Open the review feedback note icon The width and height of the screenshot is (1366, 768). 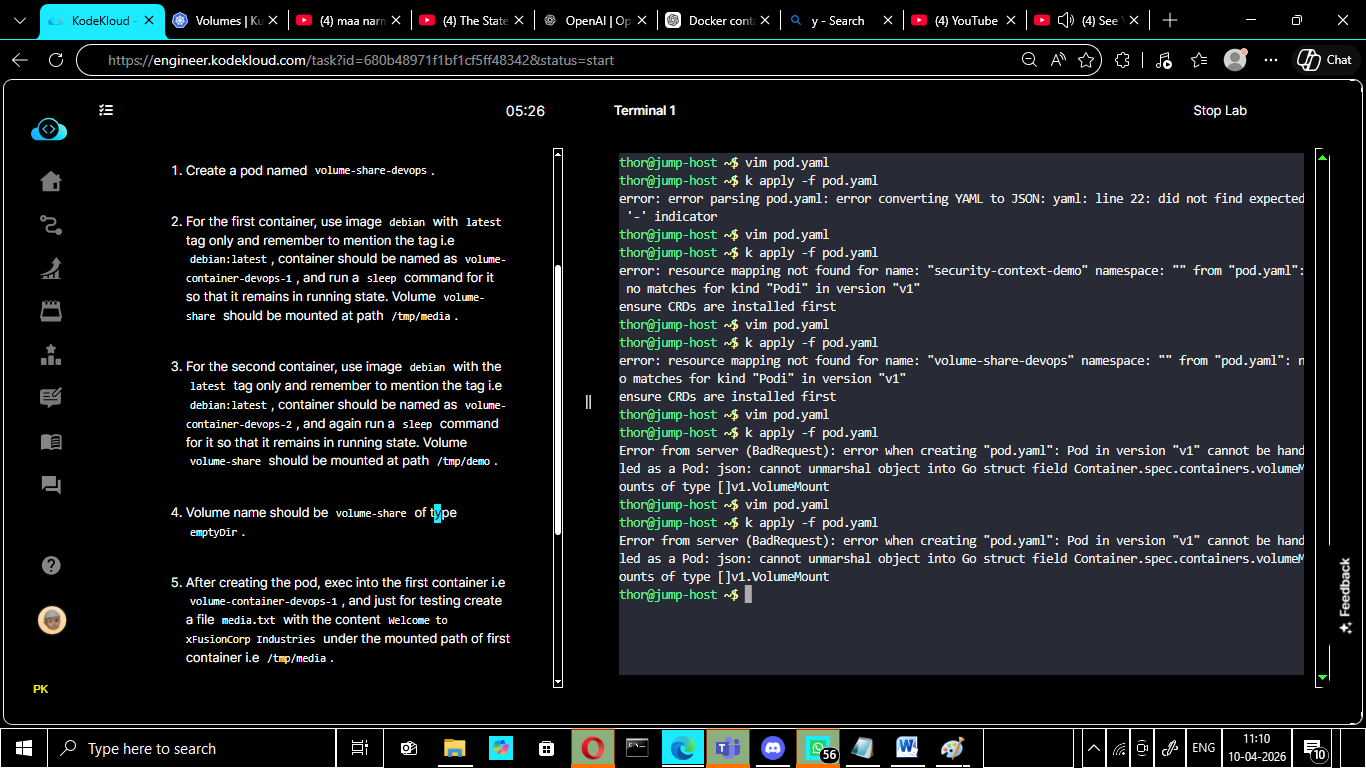coord(51,398)
